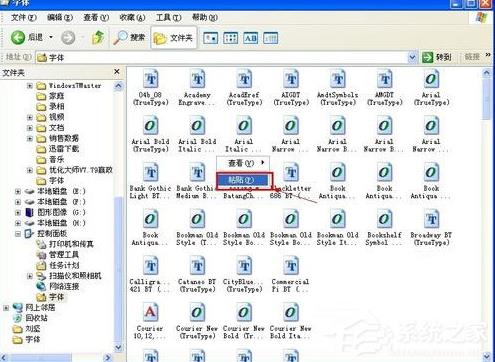
Task: Select the Arial Bold Italic font
Action: [197, 134]
